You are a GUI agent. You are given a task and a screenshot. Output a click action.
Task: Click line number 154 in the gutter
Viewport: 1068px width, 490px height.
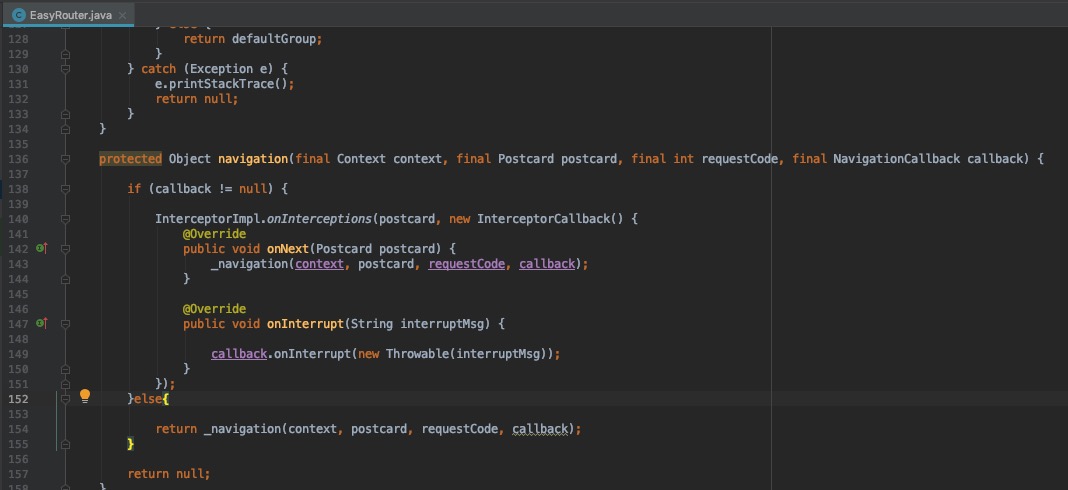pyautogui.click(x=18, y=429)
